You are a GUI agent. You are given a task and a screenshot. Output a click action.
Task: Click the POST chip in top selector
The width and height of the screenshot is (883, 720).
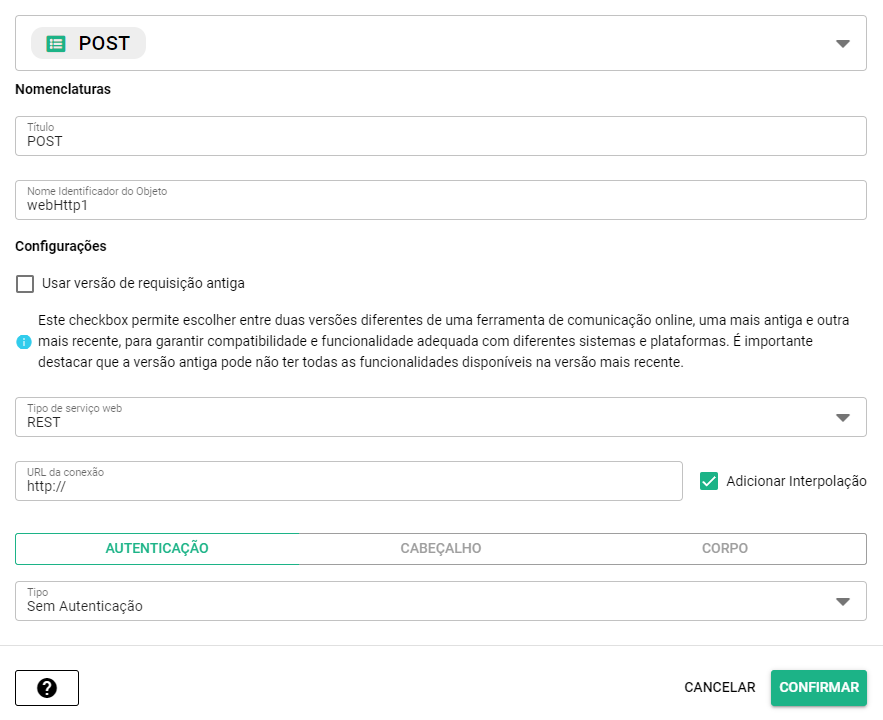[89, 43]
